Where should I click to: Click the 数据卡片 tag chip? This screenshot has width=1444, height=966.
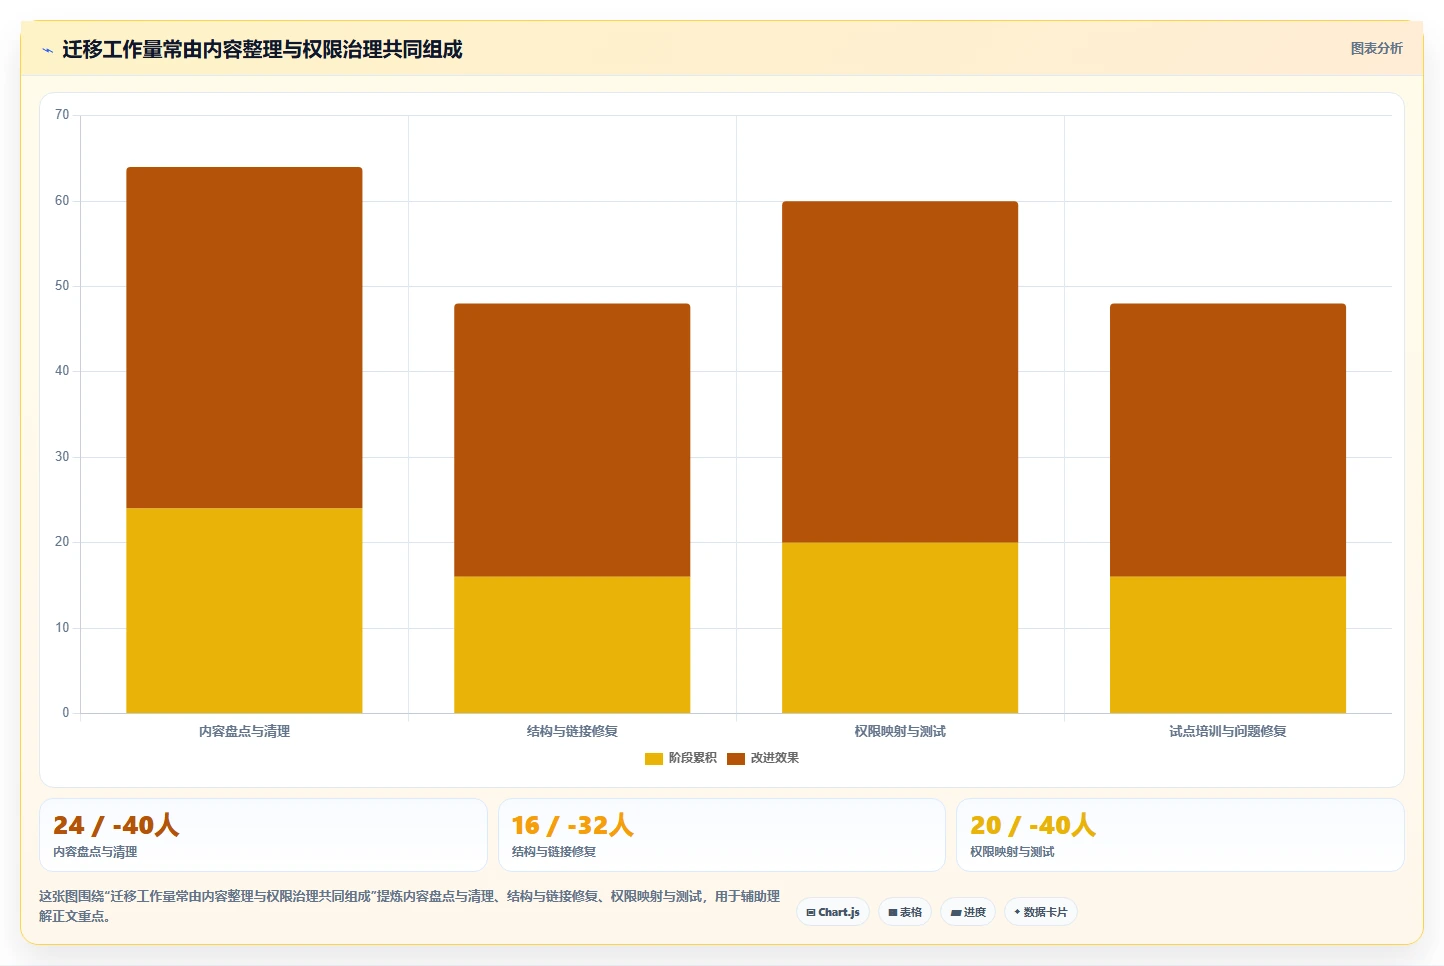point(1041,912)
